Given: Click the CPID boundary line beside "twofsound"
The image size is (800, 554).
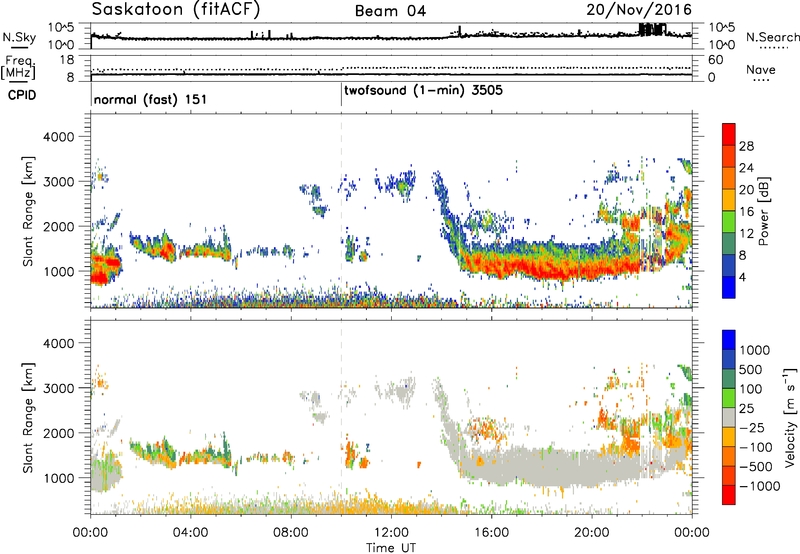Looking at the screenshot, I should click(x=341, y=94).
